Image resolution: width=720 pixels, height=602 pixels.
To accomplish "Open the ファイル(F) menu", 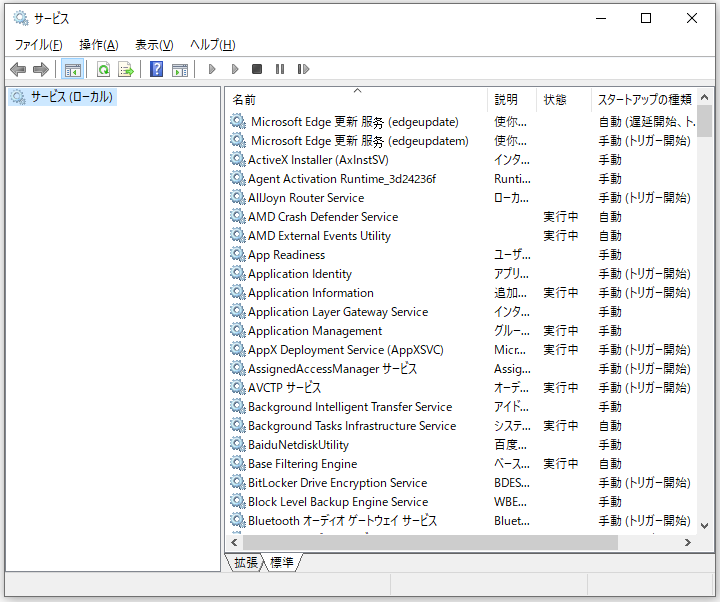I will 39,45.
